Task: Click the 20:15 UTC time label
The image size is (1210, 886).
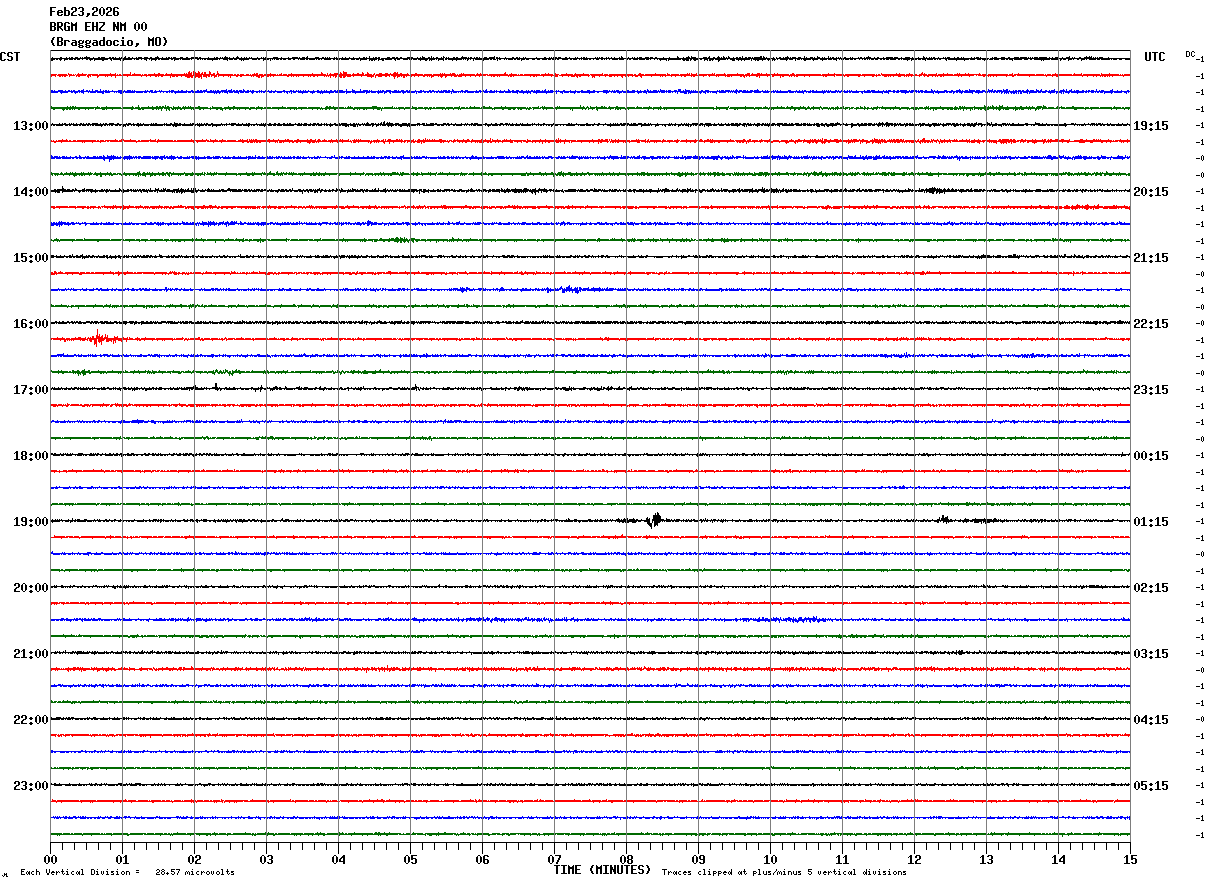Action: pyautogui.click(x=1151, y=192)
